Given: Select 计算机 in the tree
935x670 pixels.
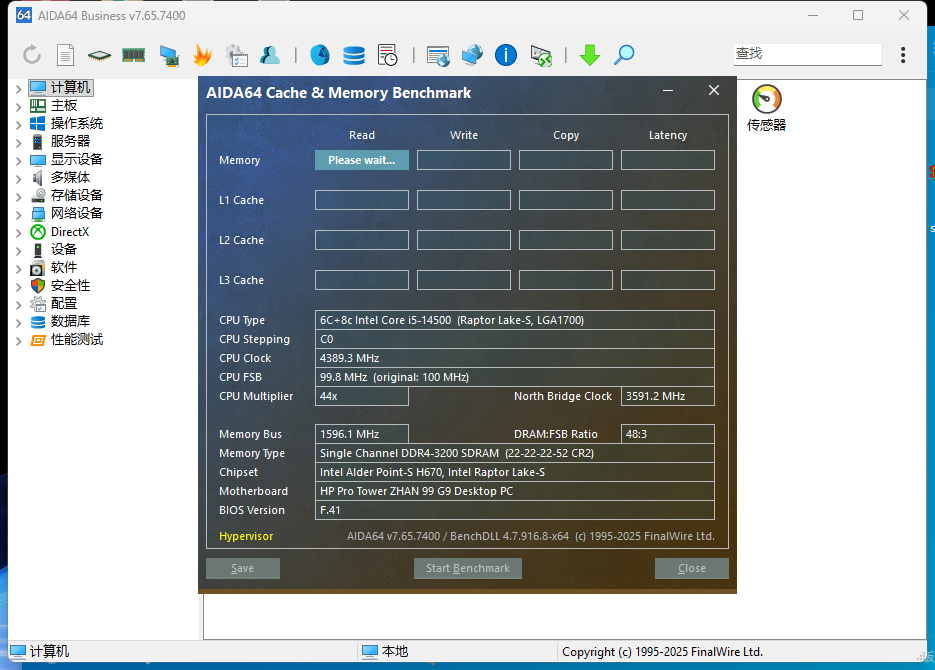Looking at the screenshot, I should (x=70, y=88).
